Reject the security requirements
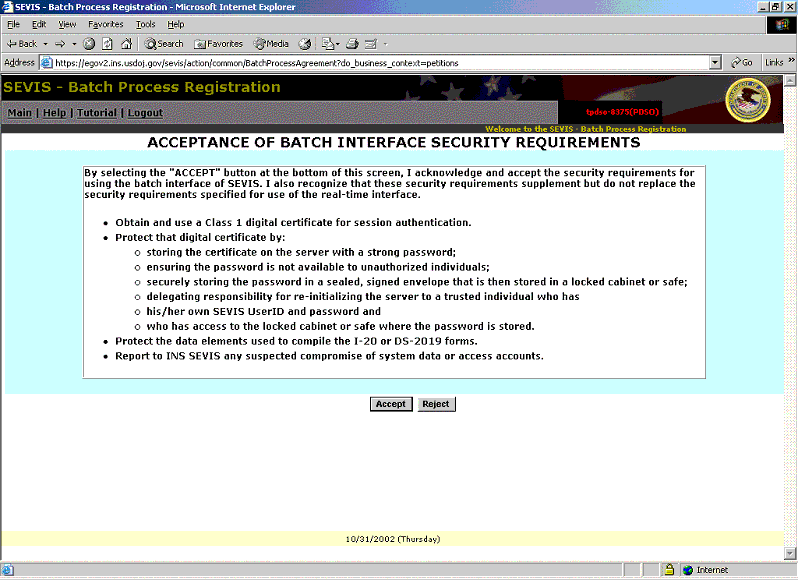The image size is (798, 580). (436, 404)
